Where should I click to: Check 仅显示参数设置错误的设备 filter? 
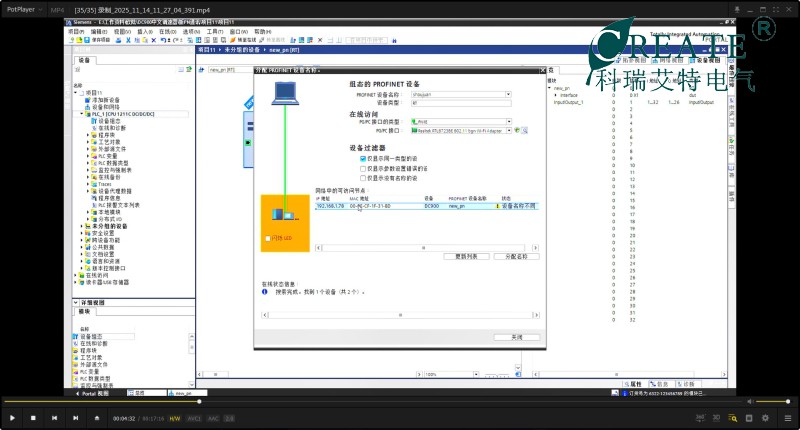click(x=363, y=168)
